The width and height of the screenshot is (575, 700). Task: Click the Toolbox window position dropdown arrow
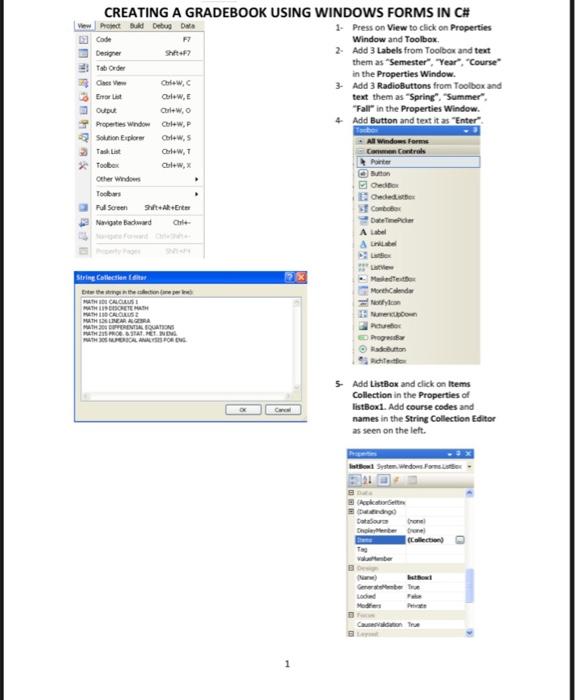[x=466, y=130]
